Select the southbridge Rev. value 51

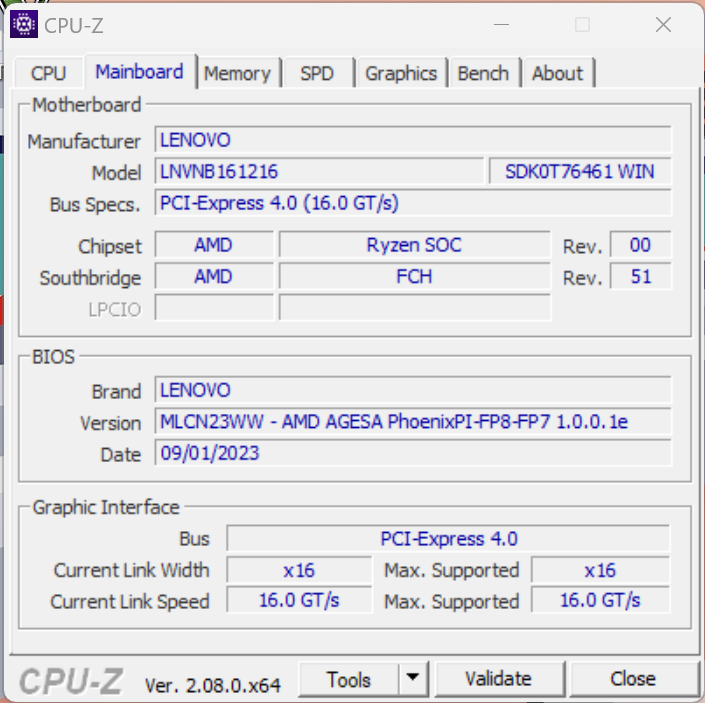click(640, 276)
